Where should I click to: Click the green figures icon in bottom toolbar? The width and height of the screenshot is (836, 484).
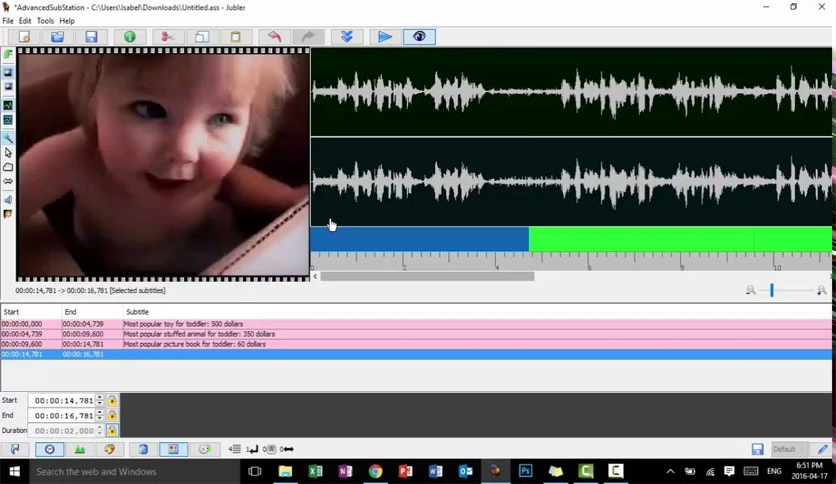(x=79, y=449)
